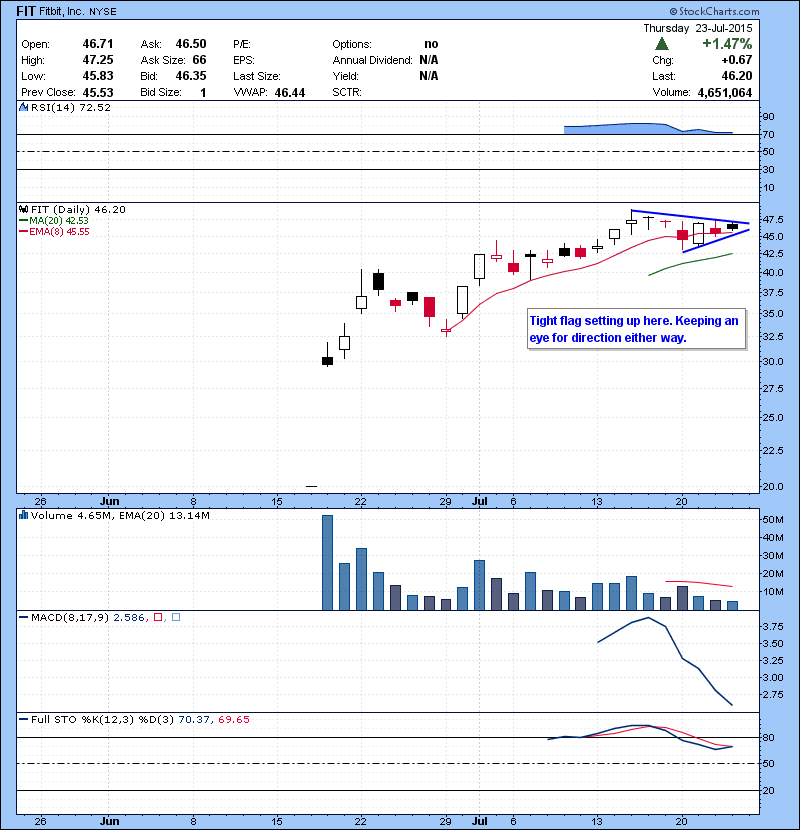
Task: Click the tallest volume bar above 50M
Action: point(328,563)
